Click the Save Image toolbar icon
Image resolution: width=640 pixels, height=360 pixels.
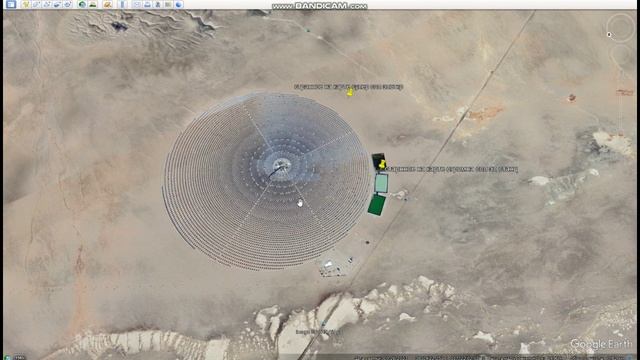click(x=158, y=4)
